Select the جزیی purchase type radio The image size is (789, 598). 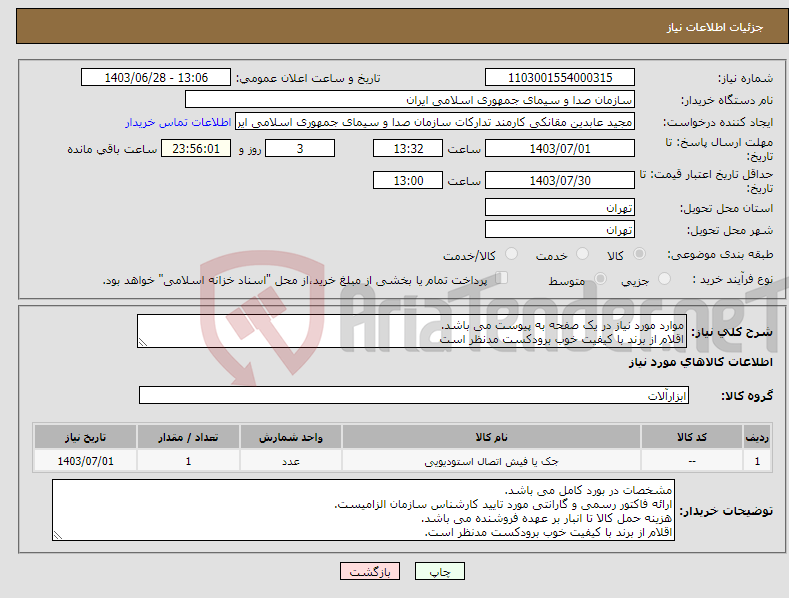click(664, 279)
